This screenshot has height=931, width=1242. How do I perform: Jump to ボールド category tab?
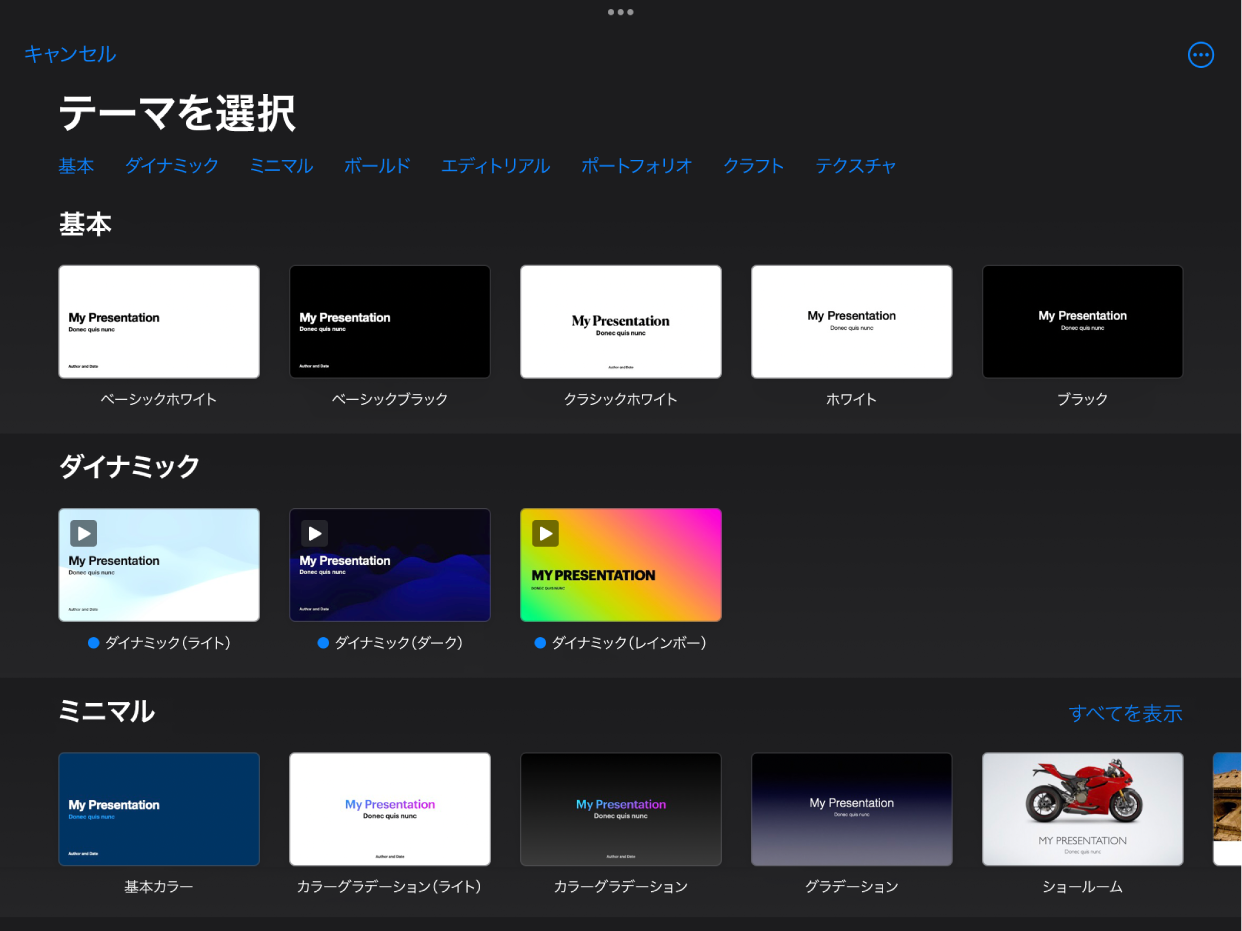tap(377, 166)
